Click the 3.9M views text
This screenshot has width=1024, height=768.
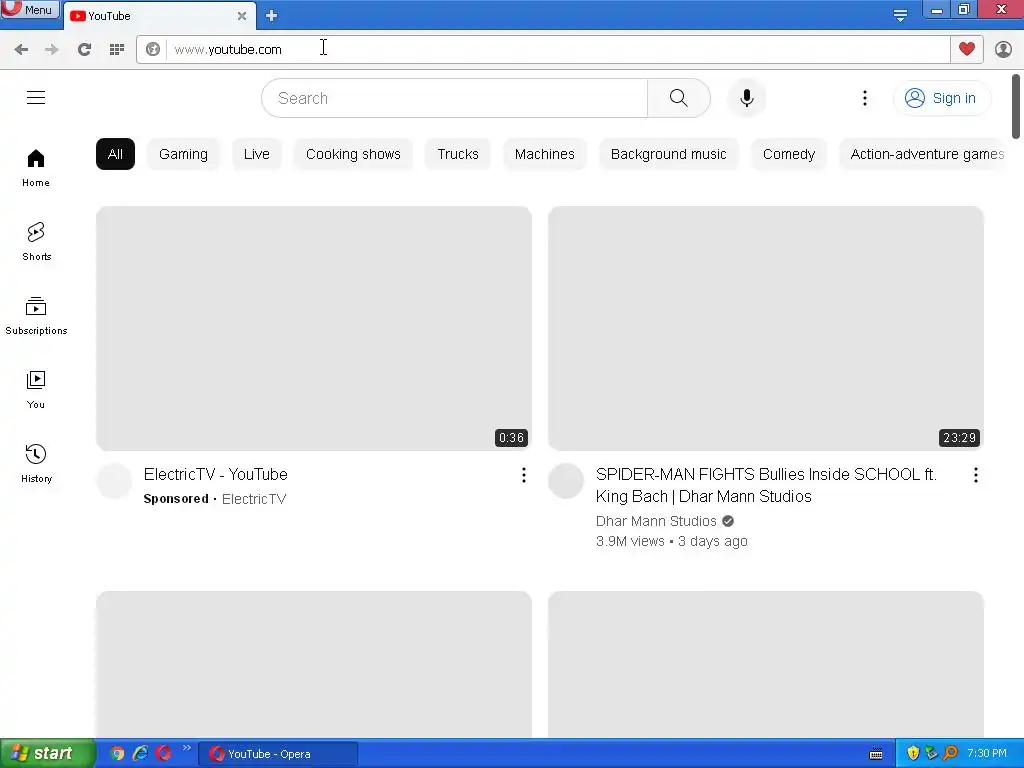630,541
